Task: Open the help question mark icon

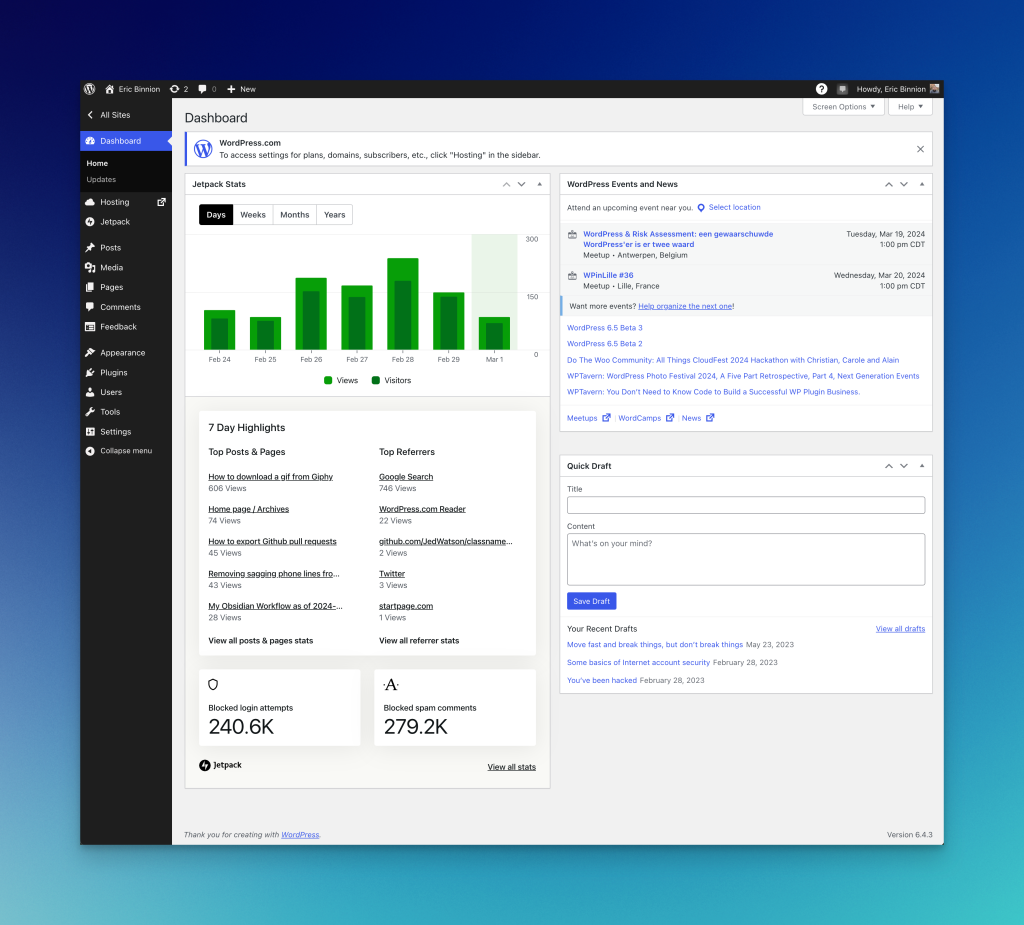Action: 822,89
